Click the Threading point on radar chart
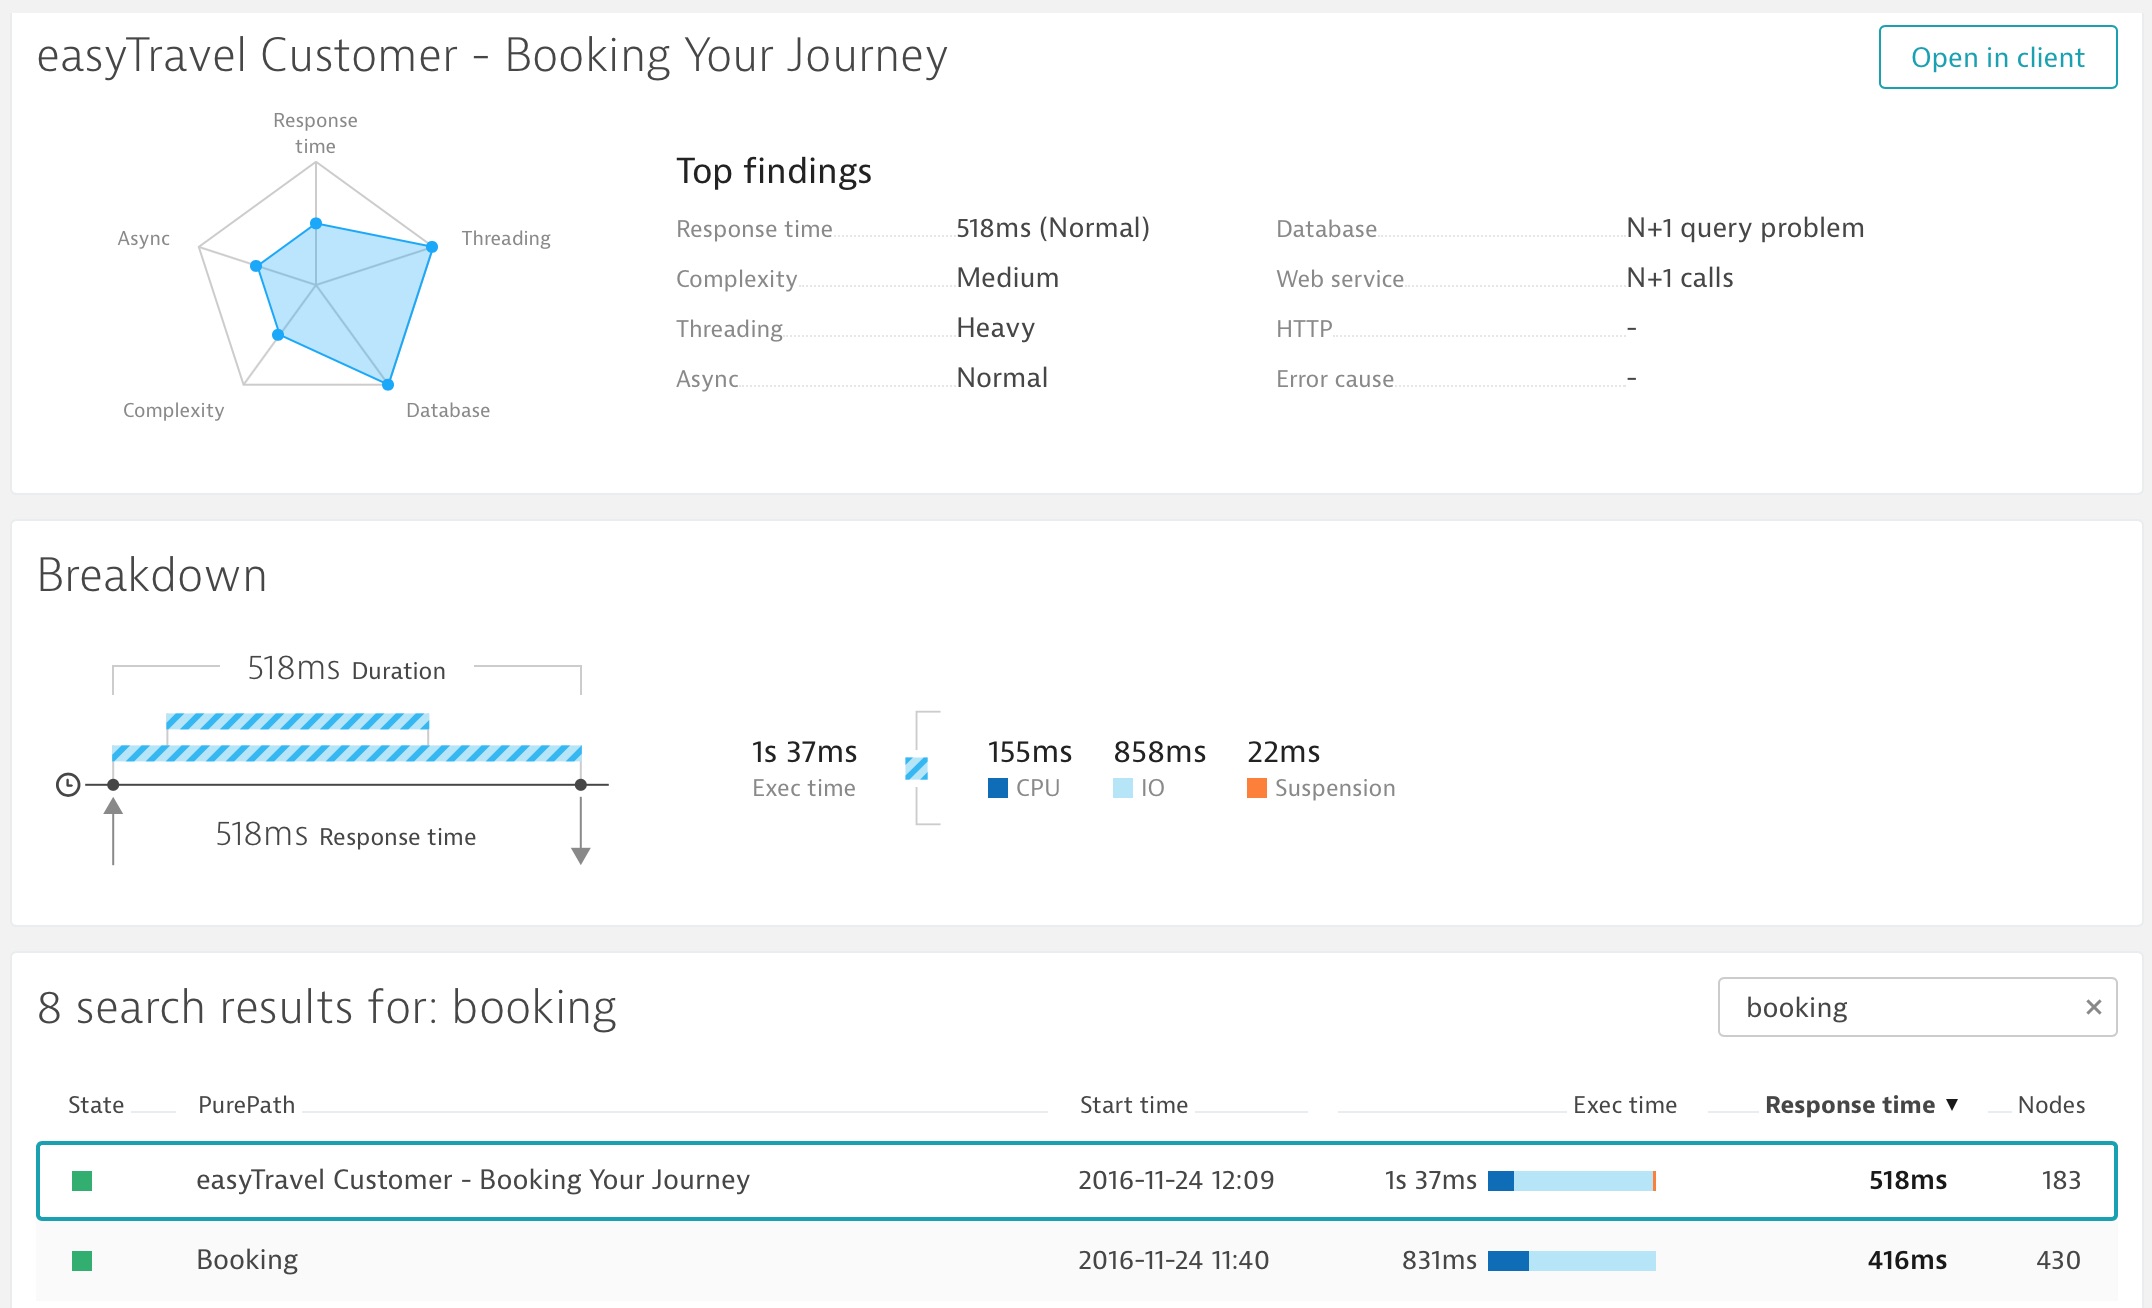Viewport: 2152px width, 1308px height. point(432,246)
